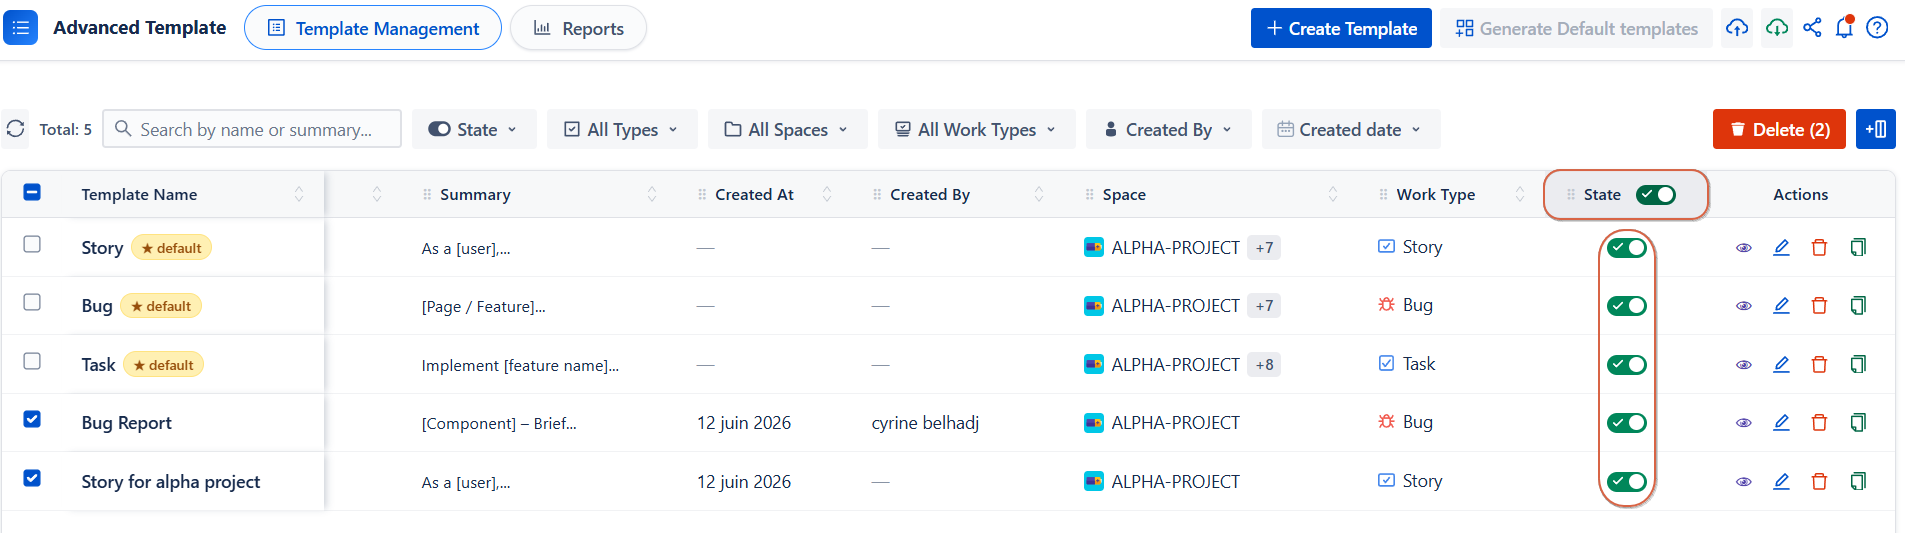Open the All Types filter dropdown
Viewport: 1905px width, 533px height.
click(x=622, y=129)
